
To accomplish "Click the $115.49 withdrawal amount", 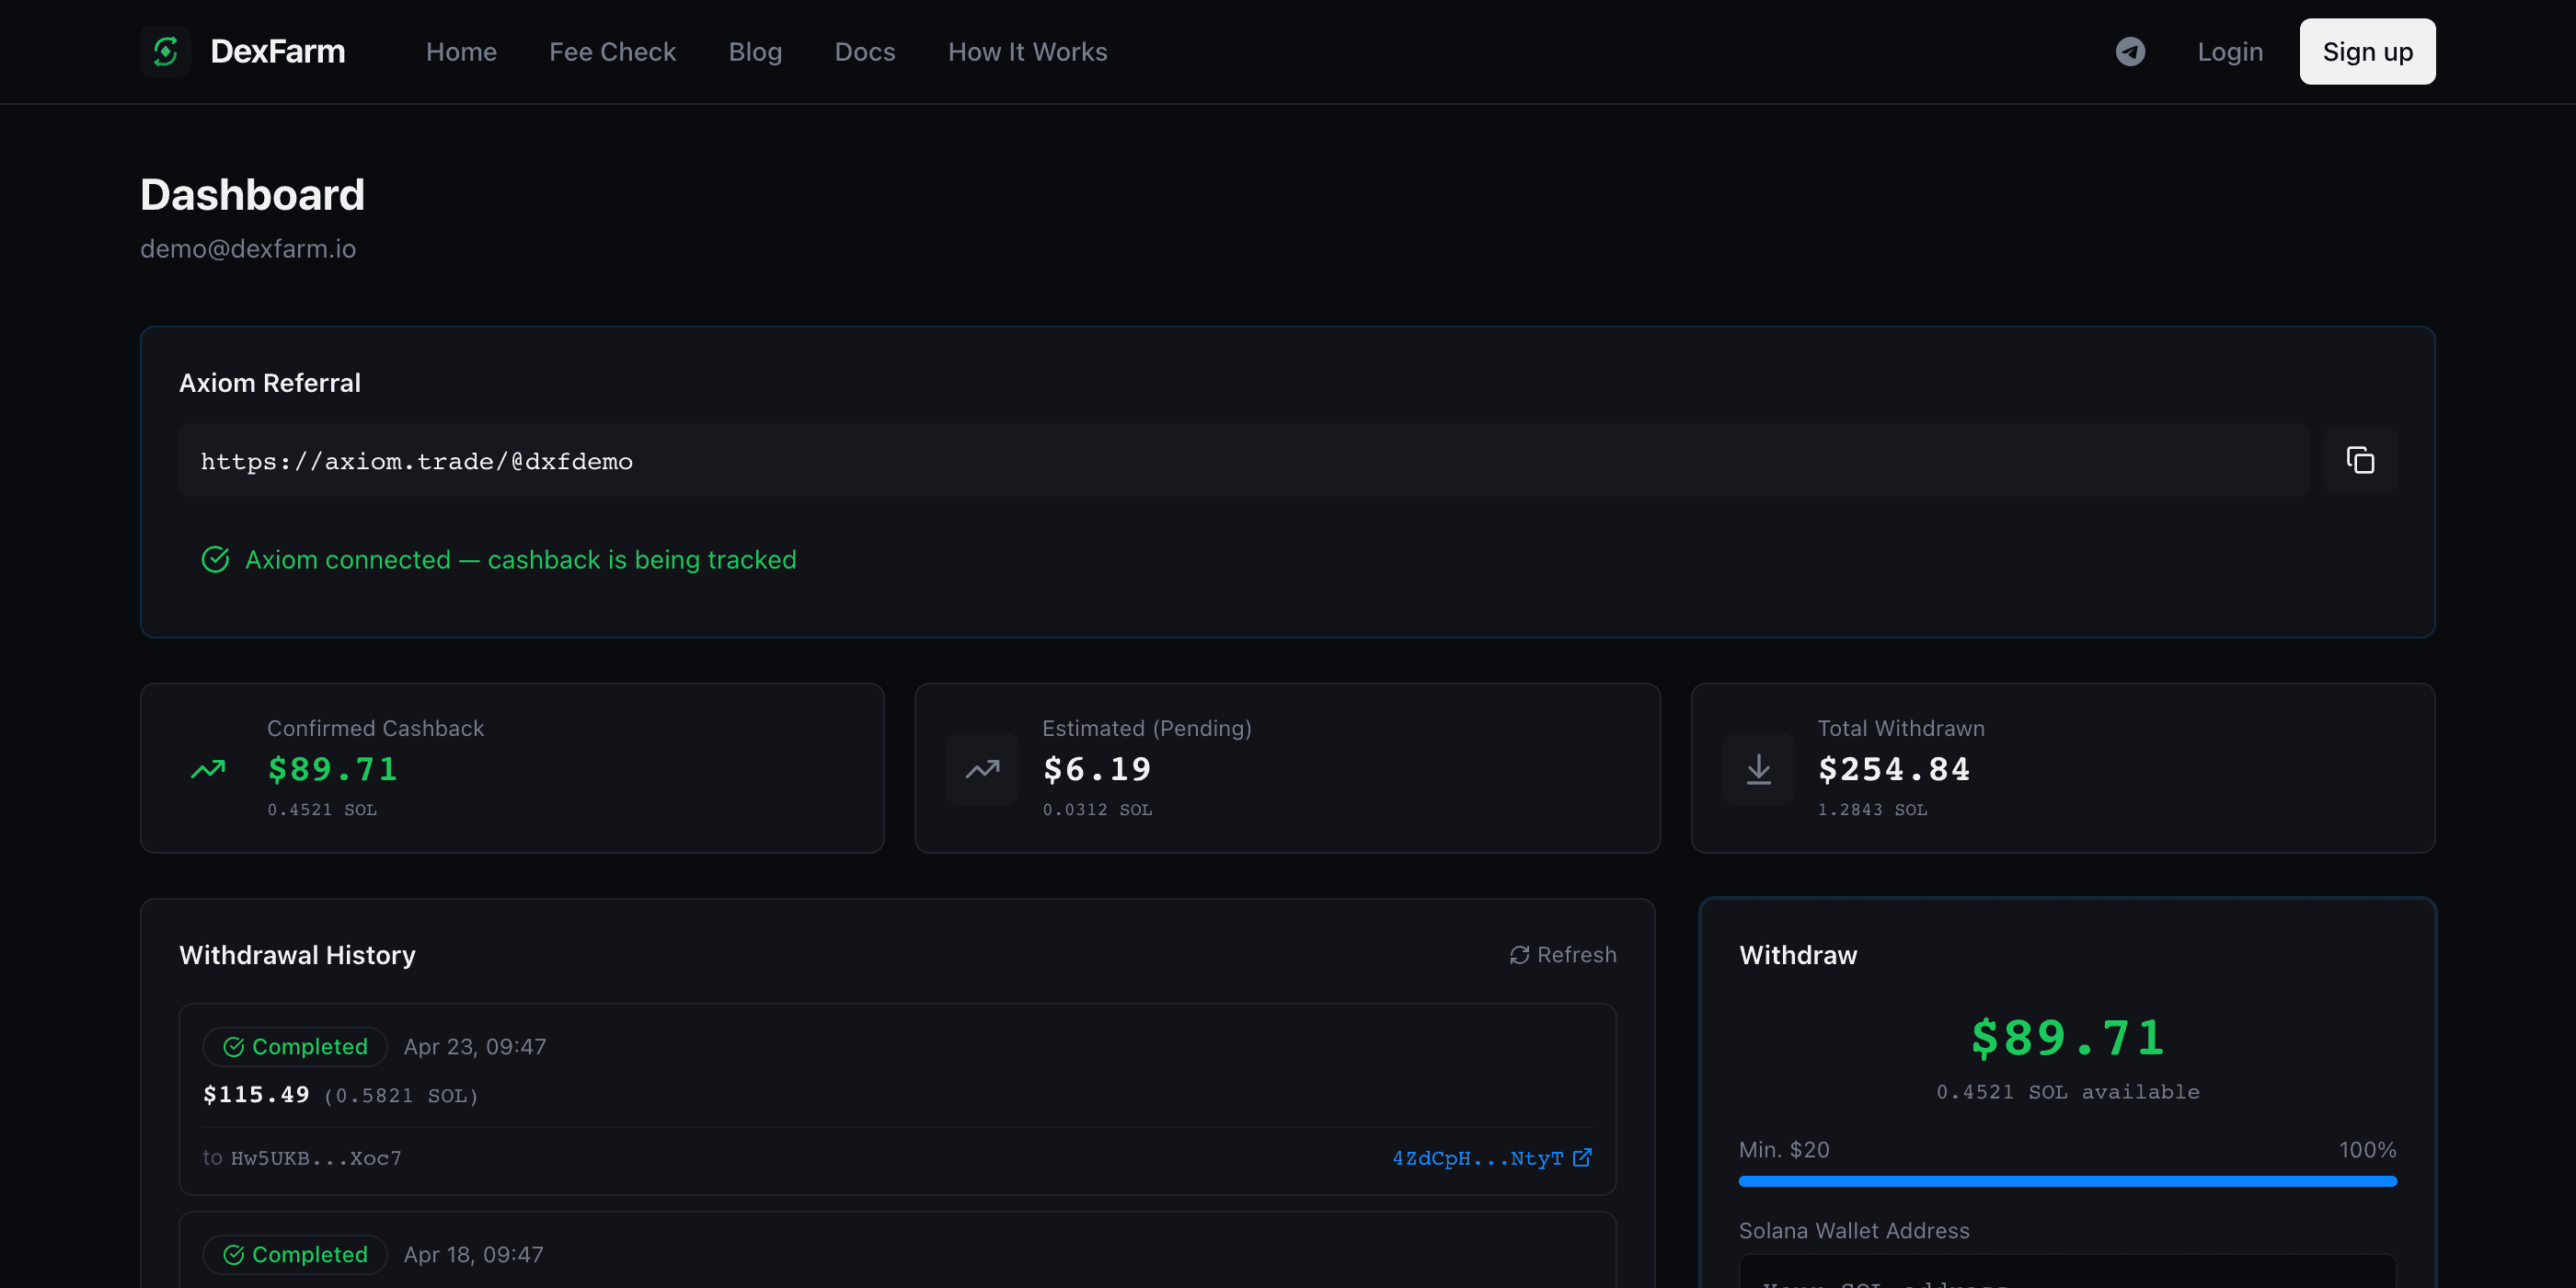I will click(256, 1095).
